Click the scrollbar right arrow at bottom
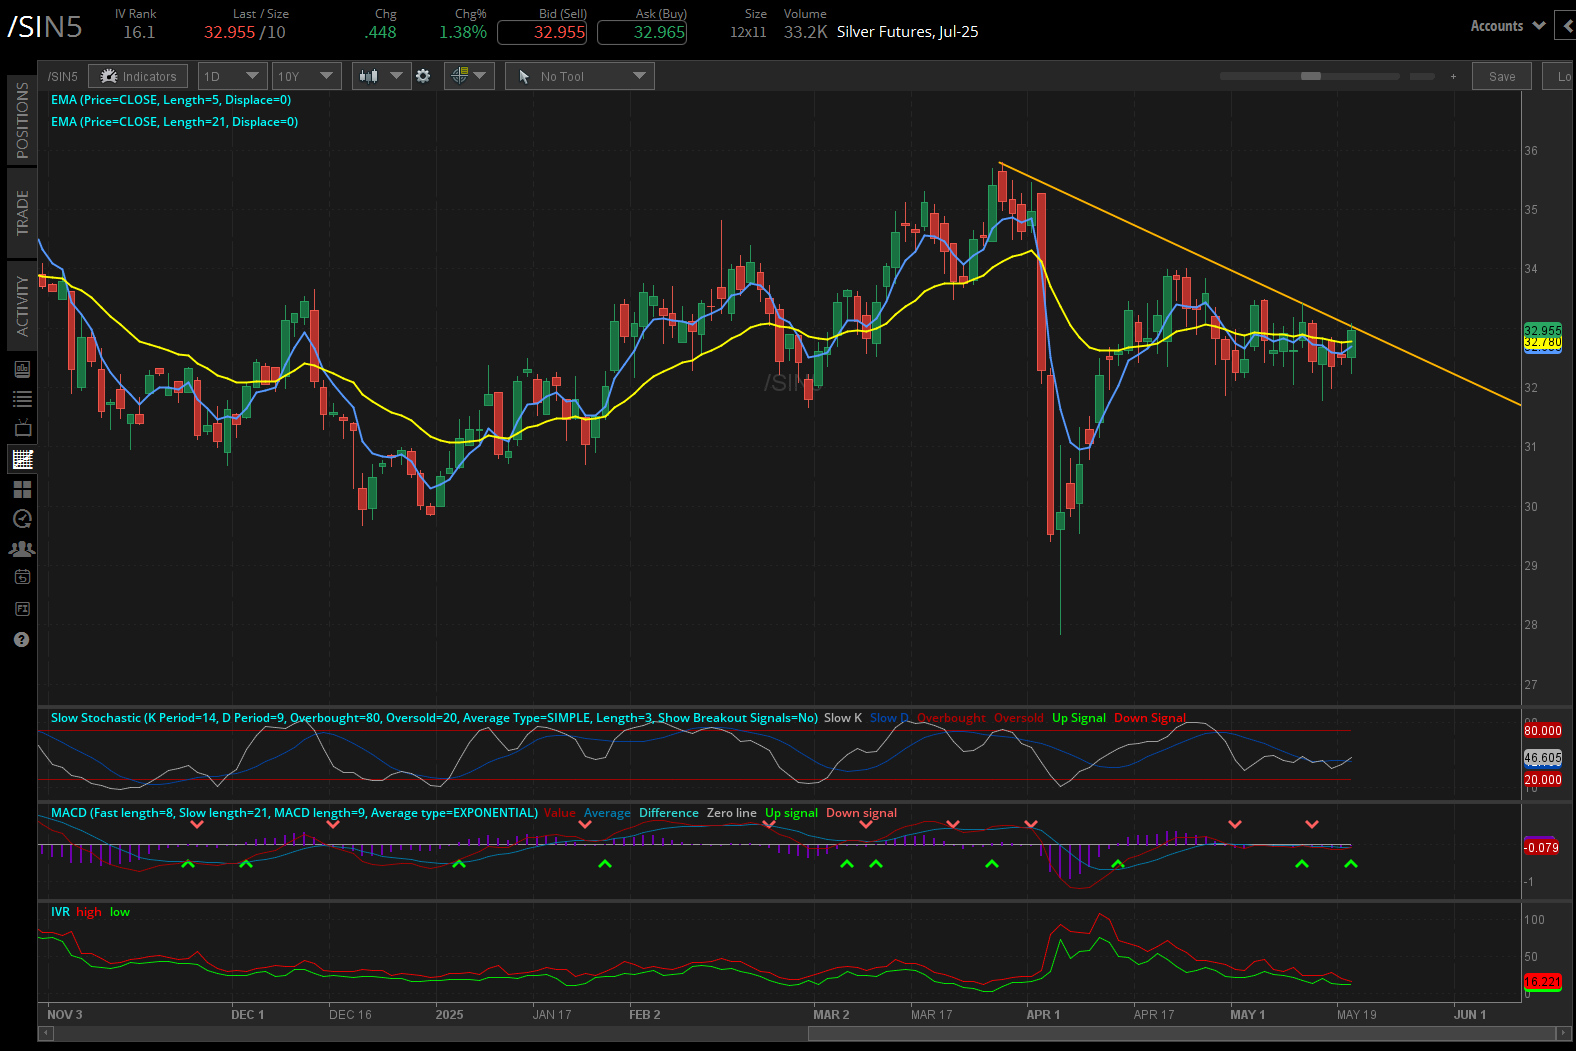The image size is (1576, 1051). click(1564, 1033)
